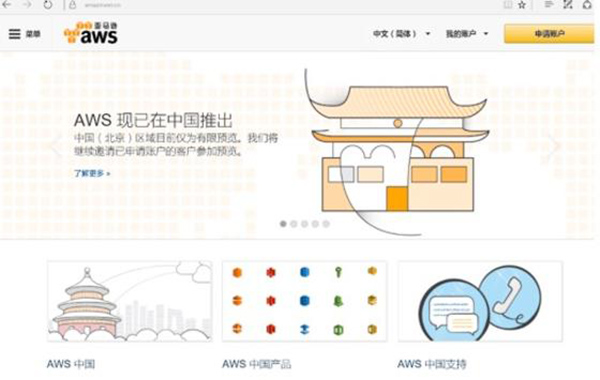Click the headline AWS 现已在中国推出
Viewport: 600px width, 380px height.
click(x=153, y=120)
